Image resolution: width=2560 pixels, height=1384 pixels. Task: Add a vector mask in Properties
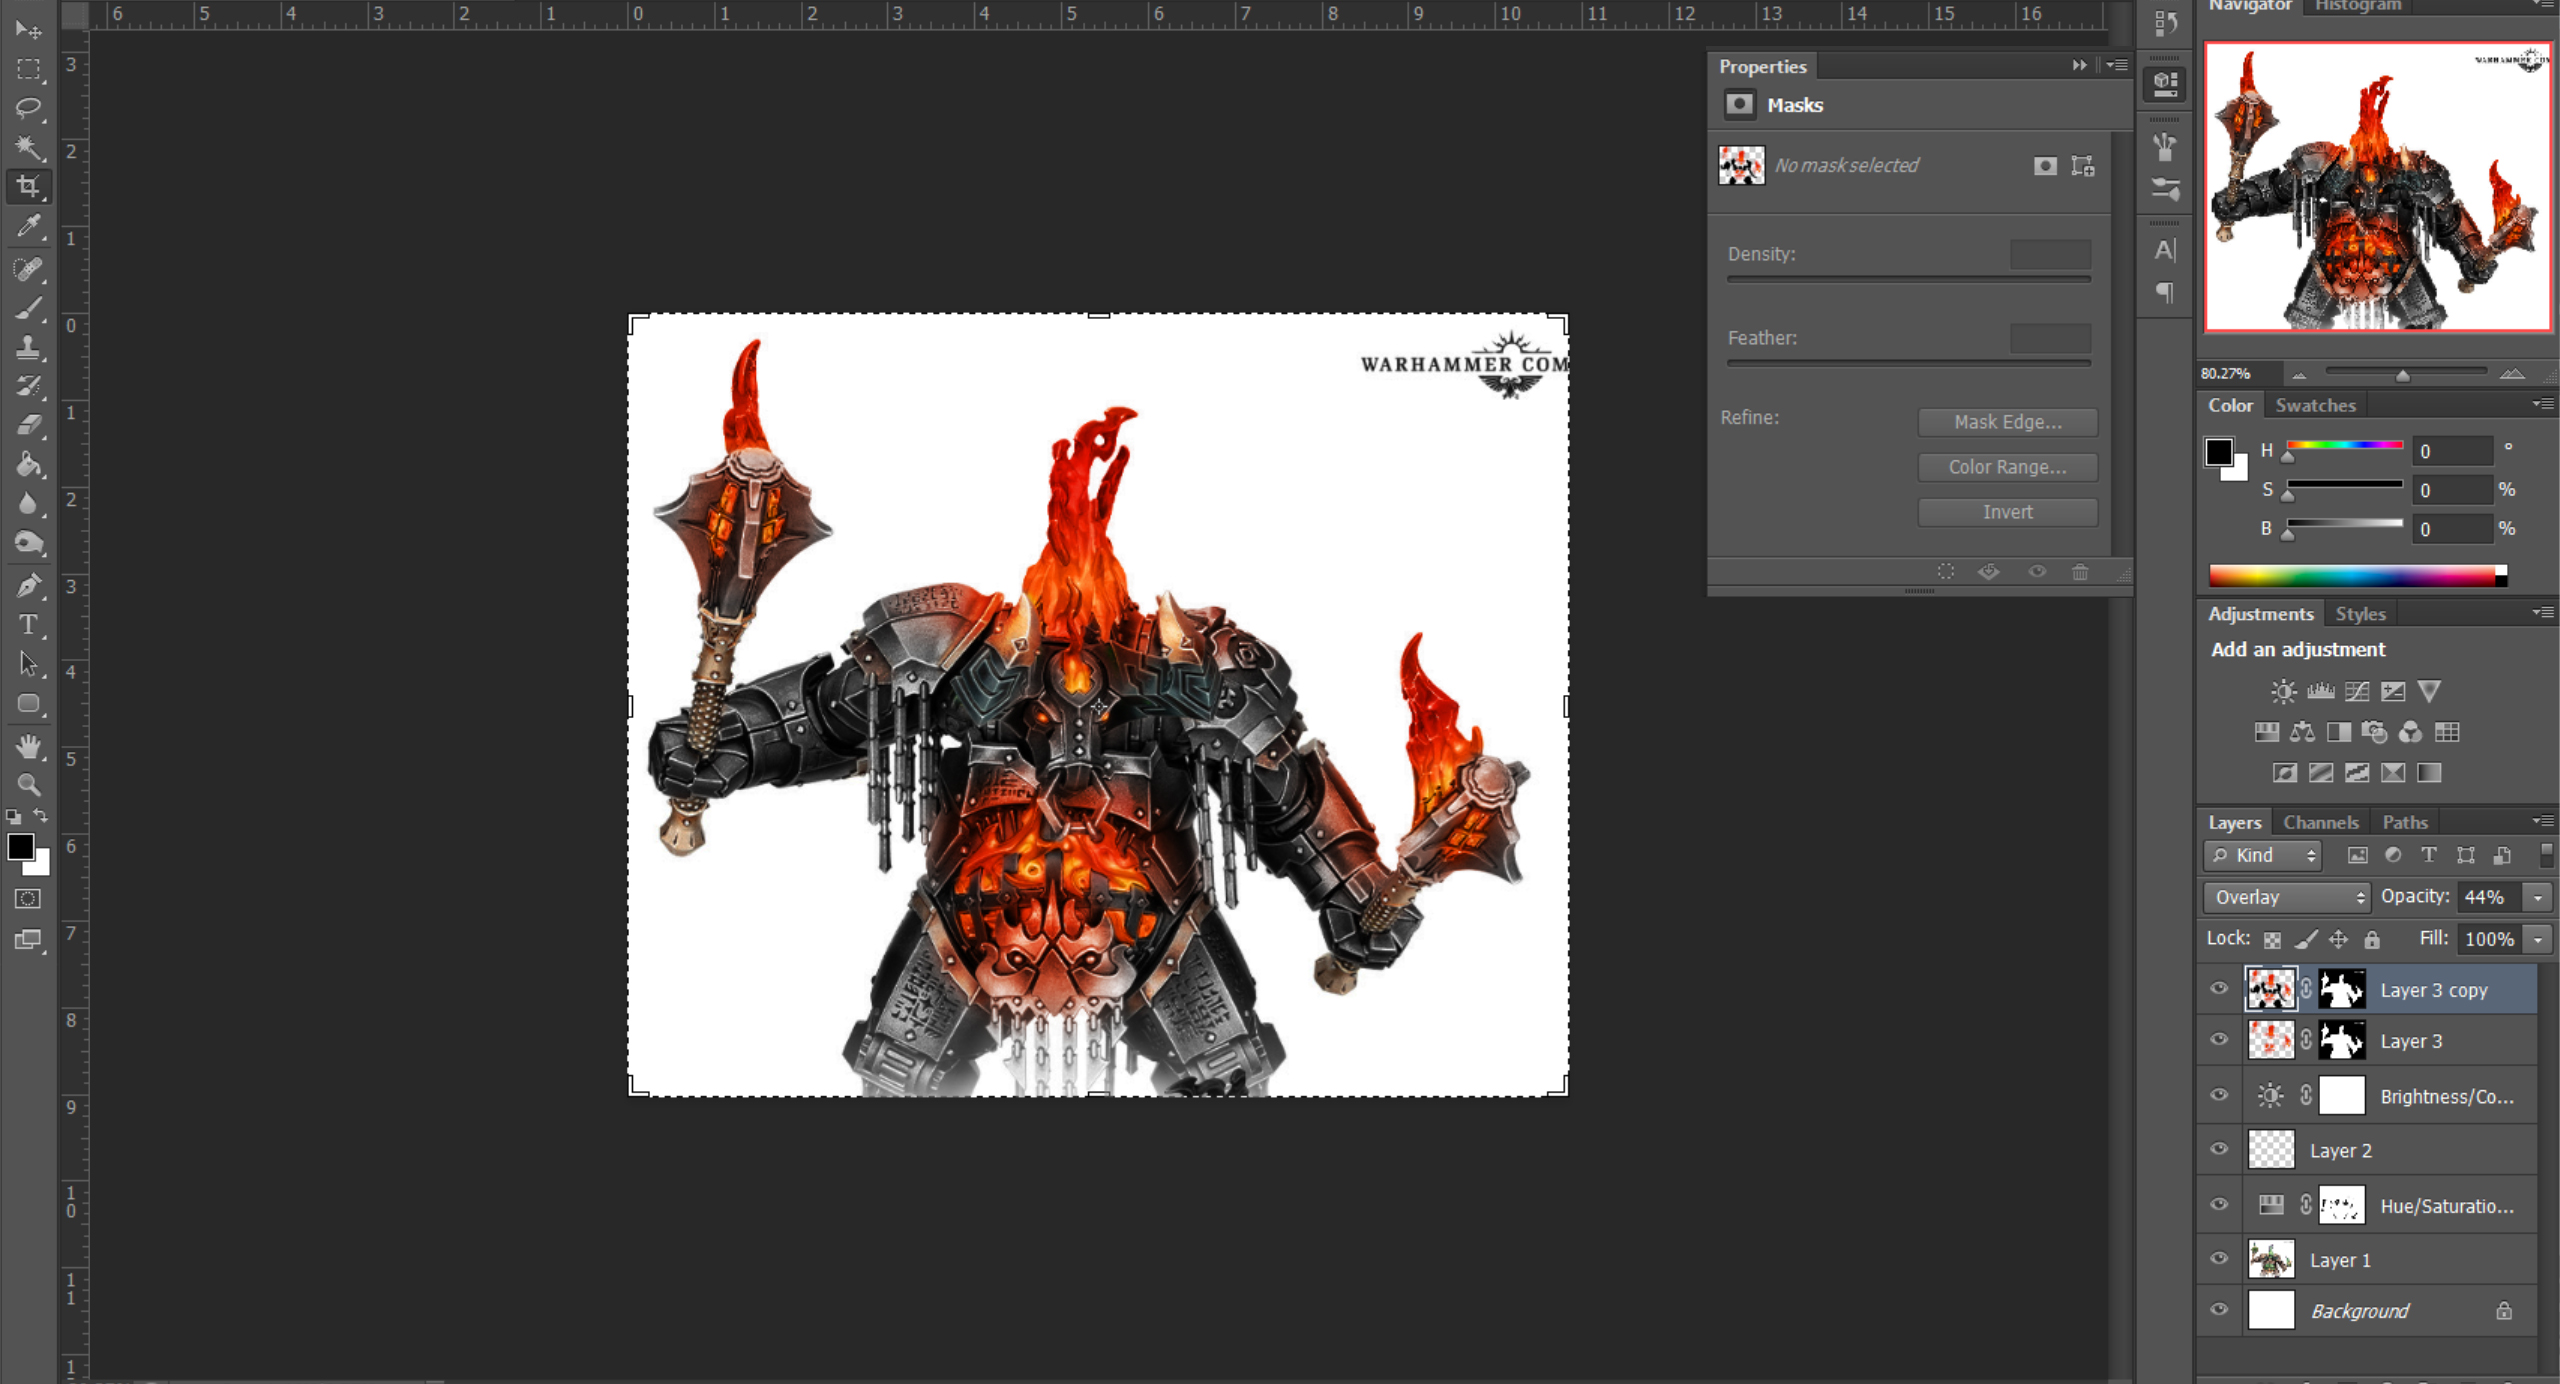point(2083,166)
